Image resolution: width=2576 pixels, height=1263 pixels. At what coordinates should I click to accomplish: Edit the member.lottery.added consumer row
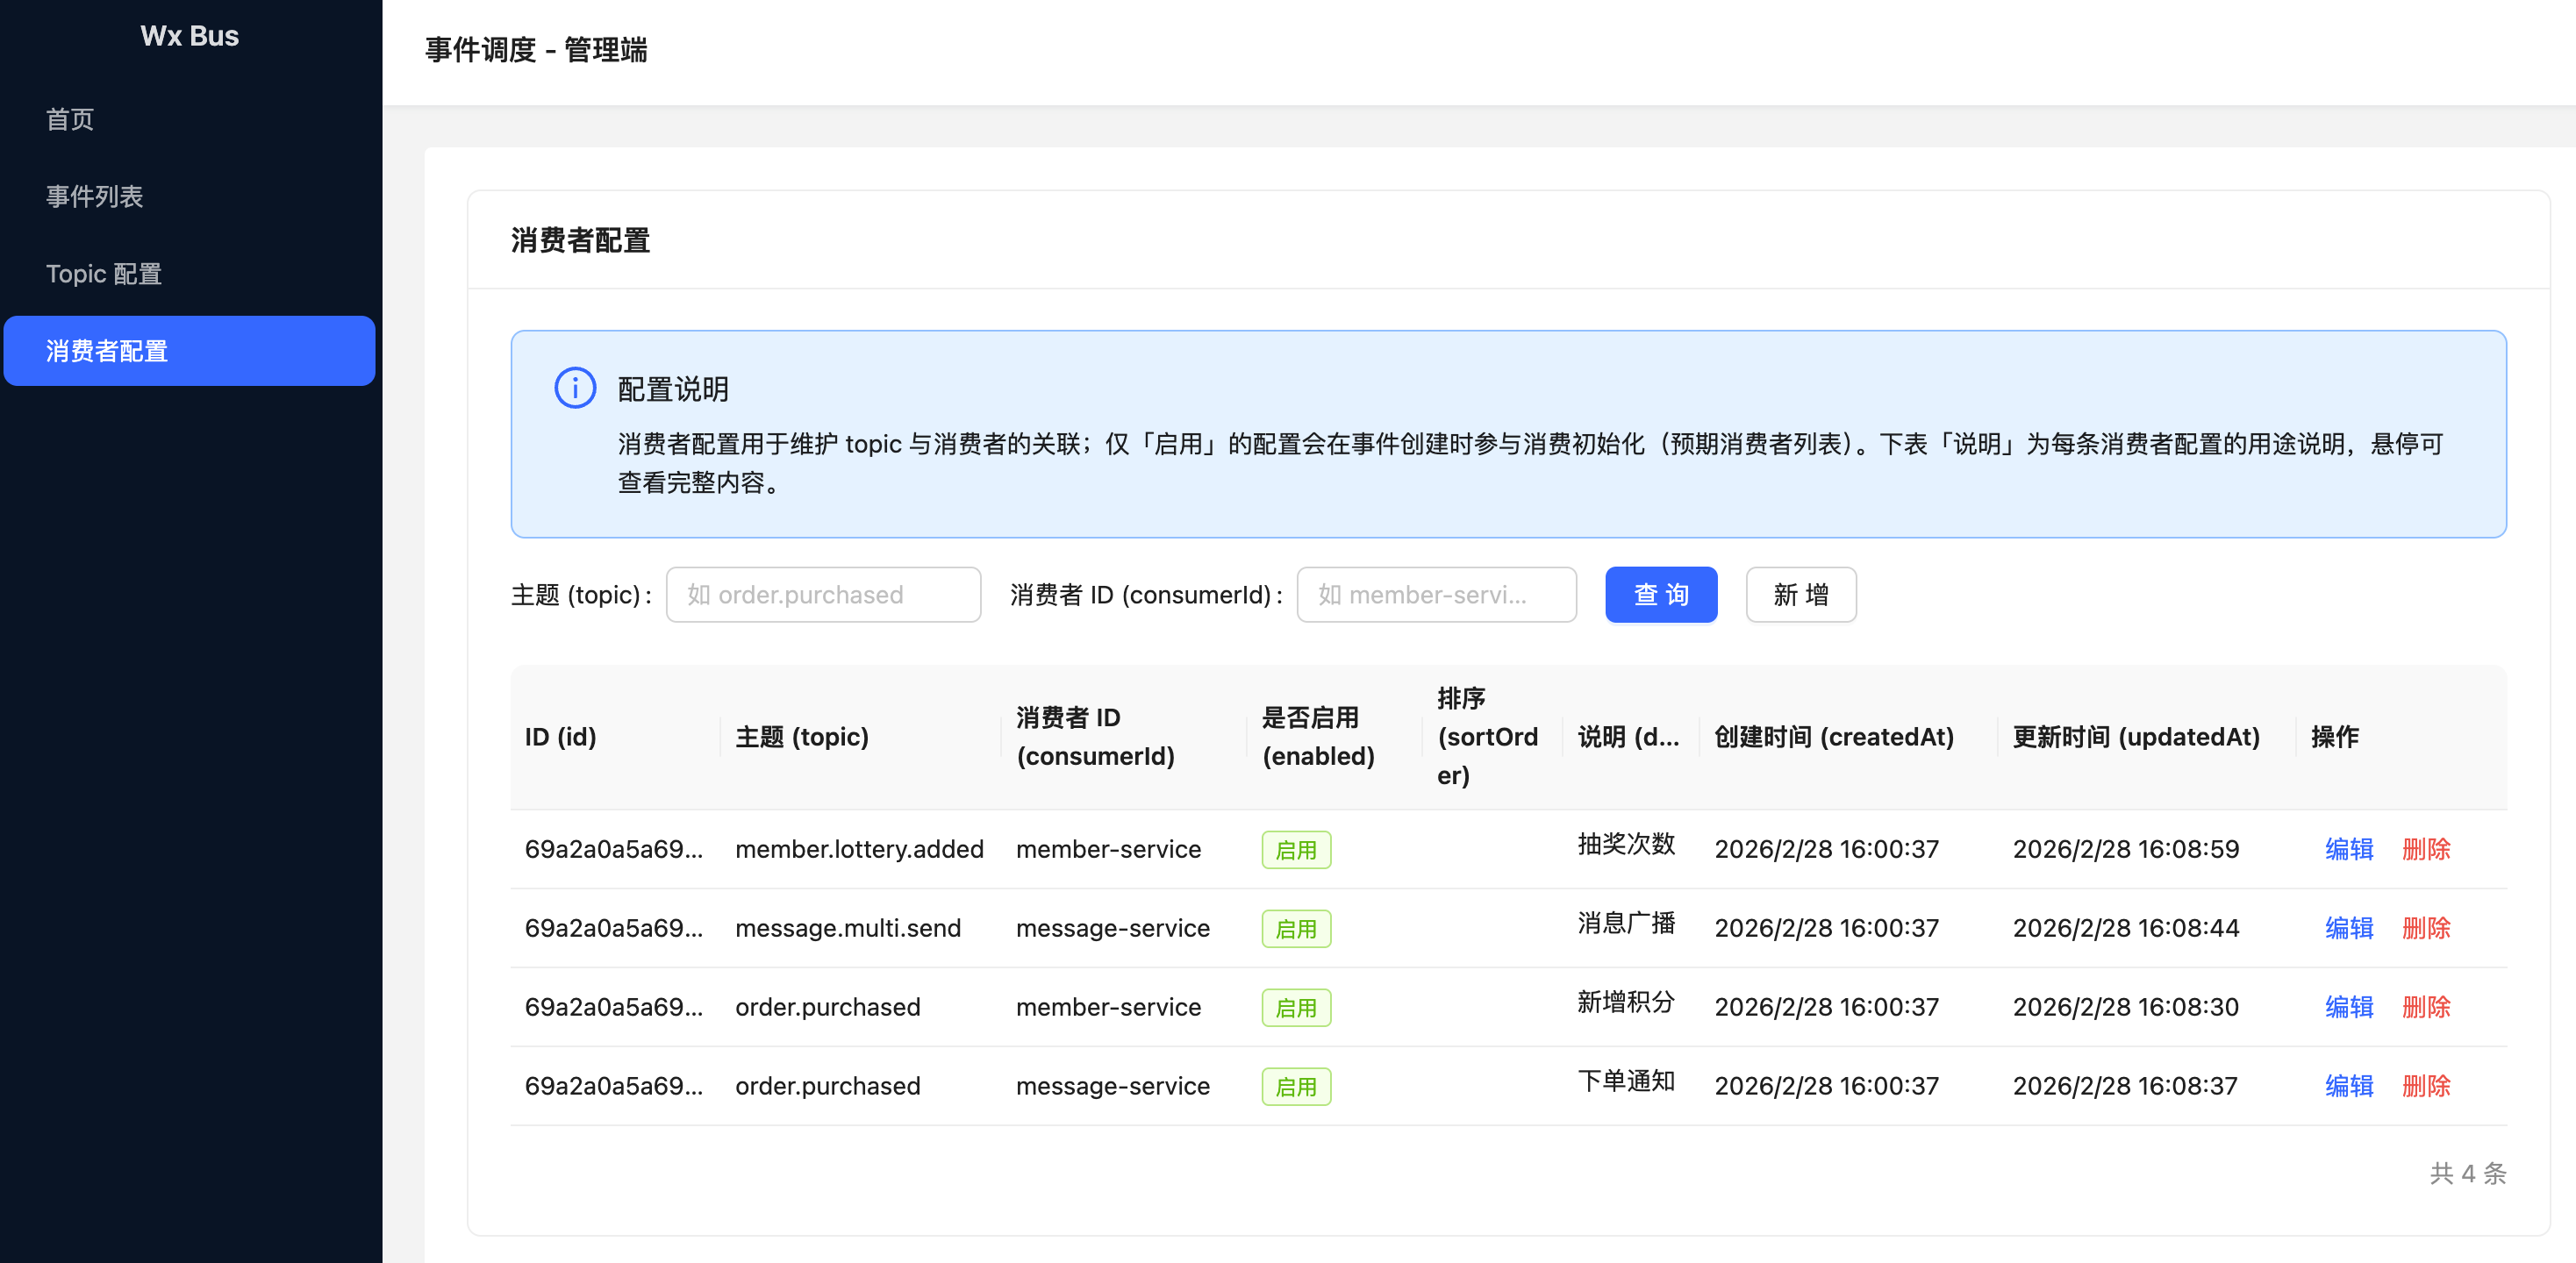[x=2348, y=849]
